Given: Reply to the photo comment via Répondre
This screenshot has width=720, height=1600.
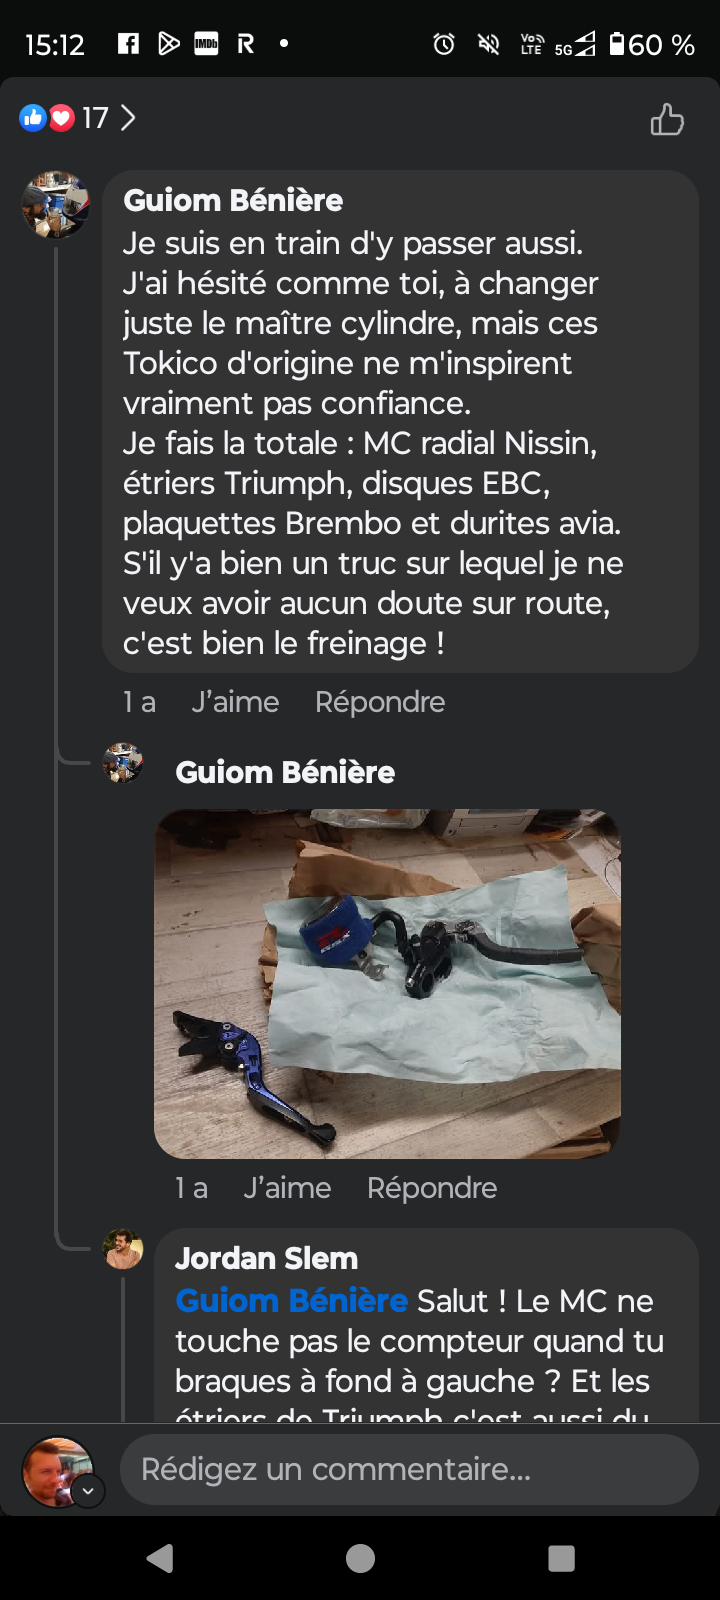Looking at the screenshot, I should tap(432, 1188).
